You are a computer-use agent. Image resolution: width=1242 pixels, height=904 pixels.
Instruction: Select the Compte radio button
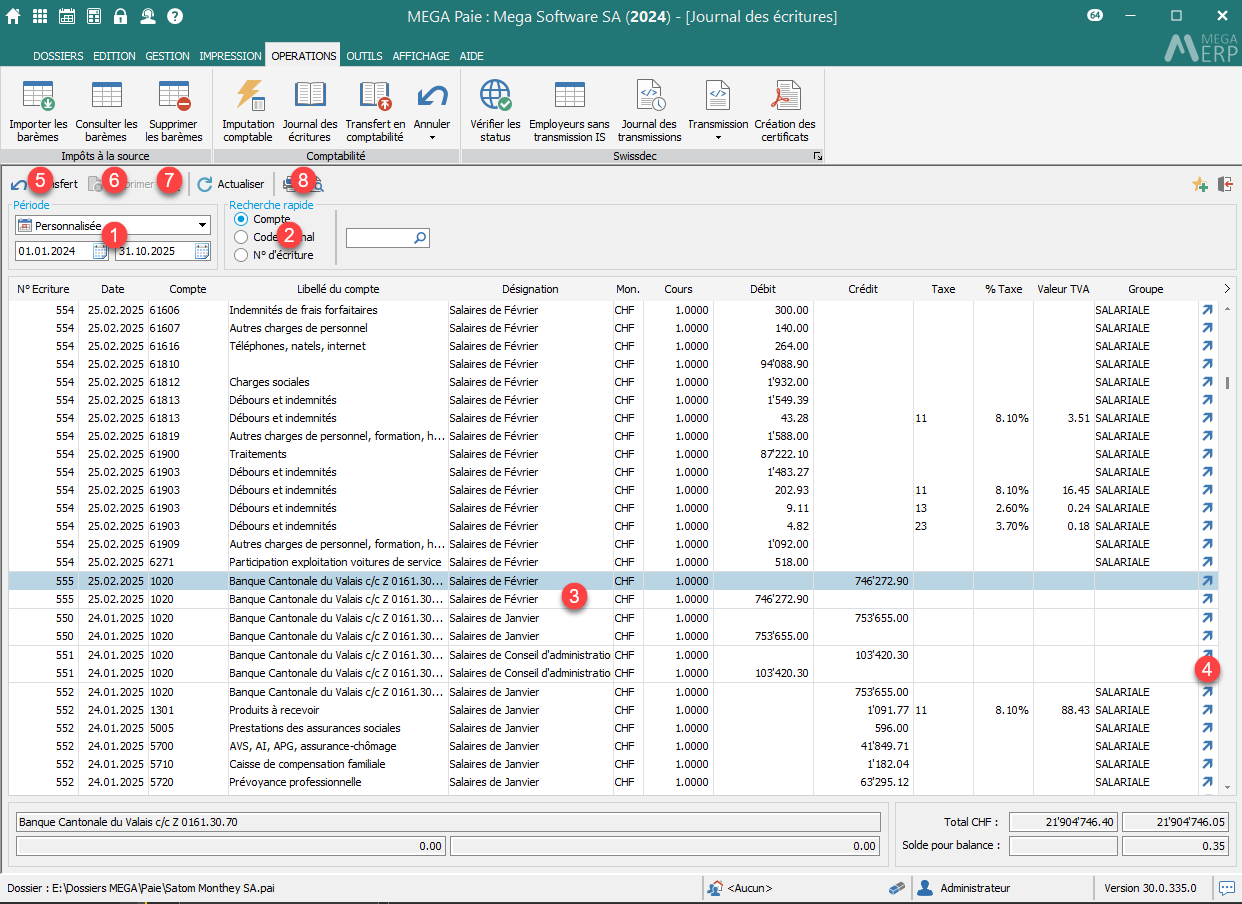pyautogui.click(x=241, y=219)
